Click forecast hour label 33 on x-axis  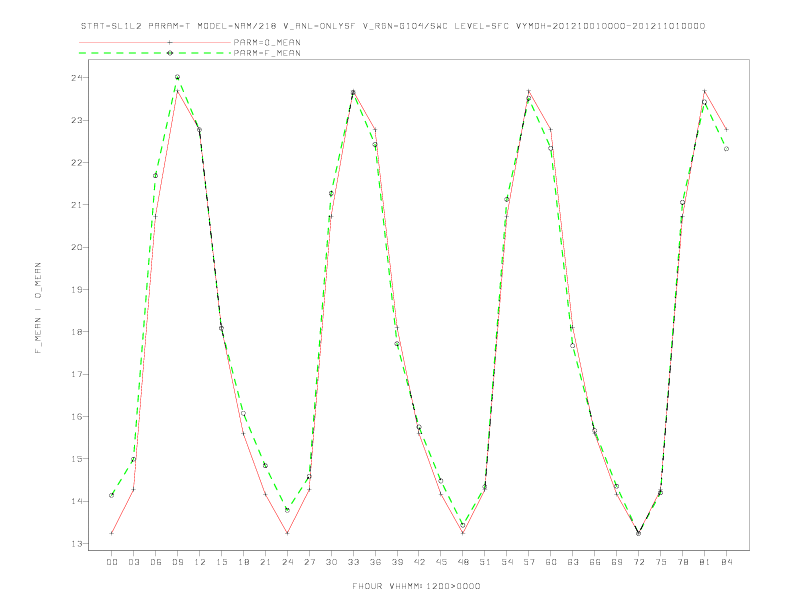[353, 562]
